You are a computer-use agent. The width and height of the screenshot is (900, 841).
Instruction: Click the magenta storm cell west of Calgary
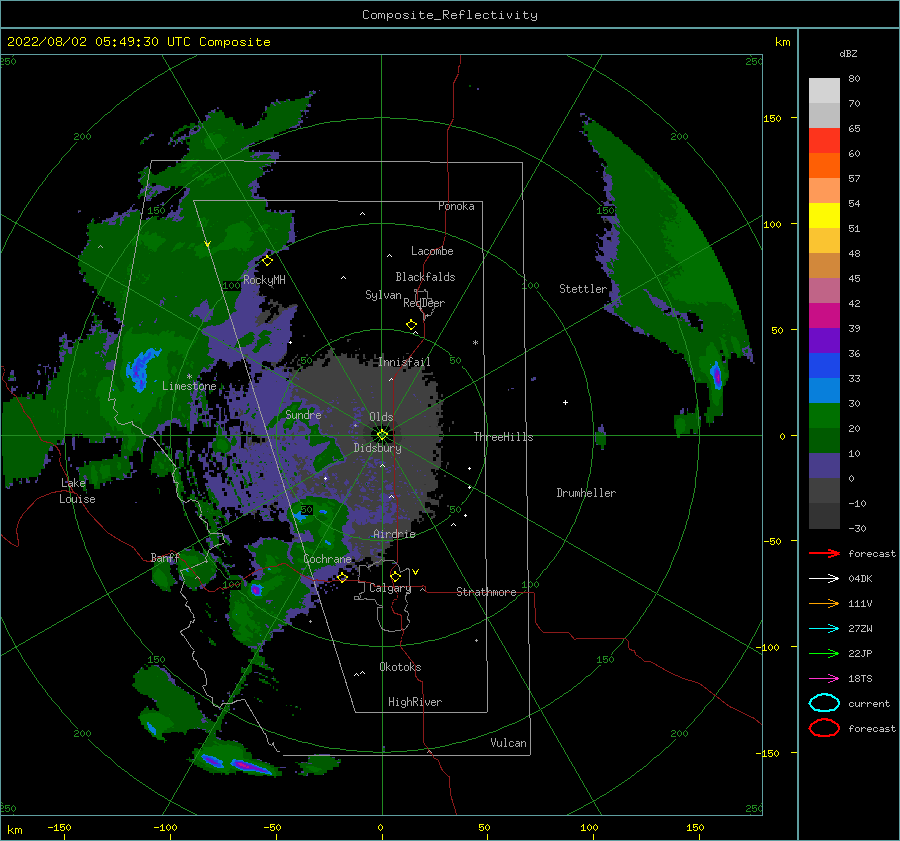pyautogui.click(x=256, y=590)
